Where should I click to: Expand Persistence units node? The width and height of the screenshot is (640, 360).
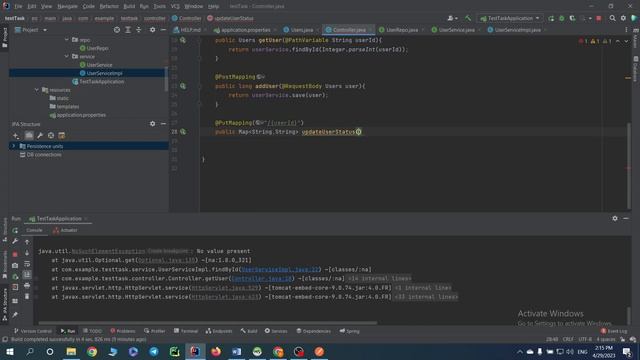[14, 146]
